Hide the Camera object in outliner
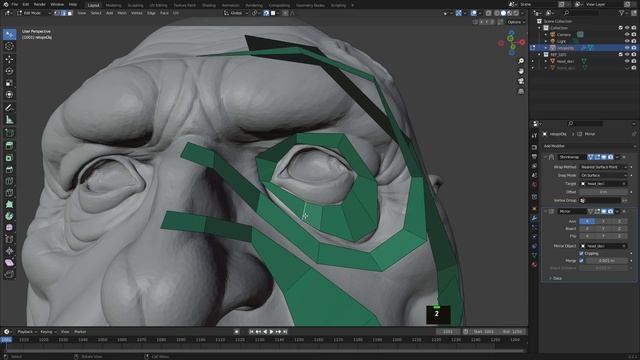 tap(627, 35)
